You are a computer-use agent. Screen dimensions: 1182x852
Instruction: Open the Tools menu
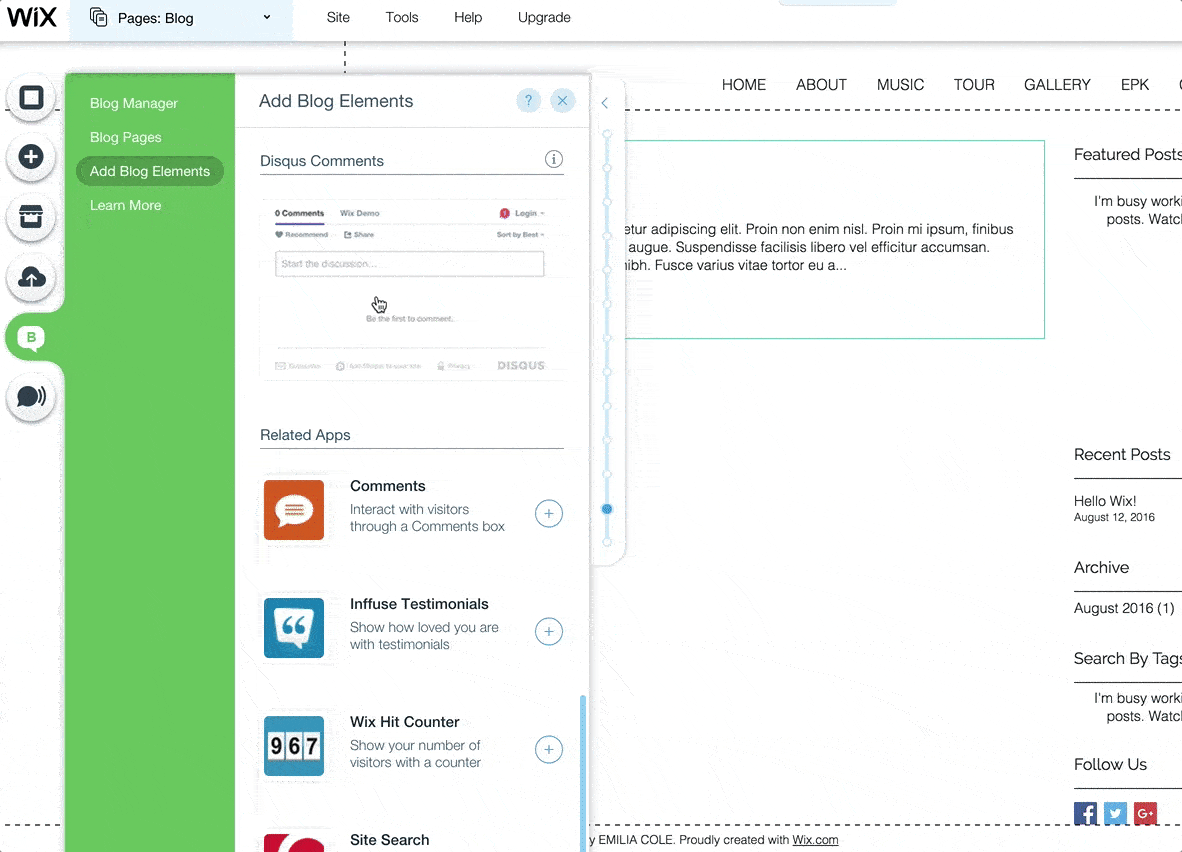(401, 17)
